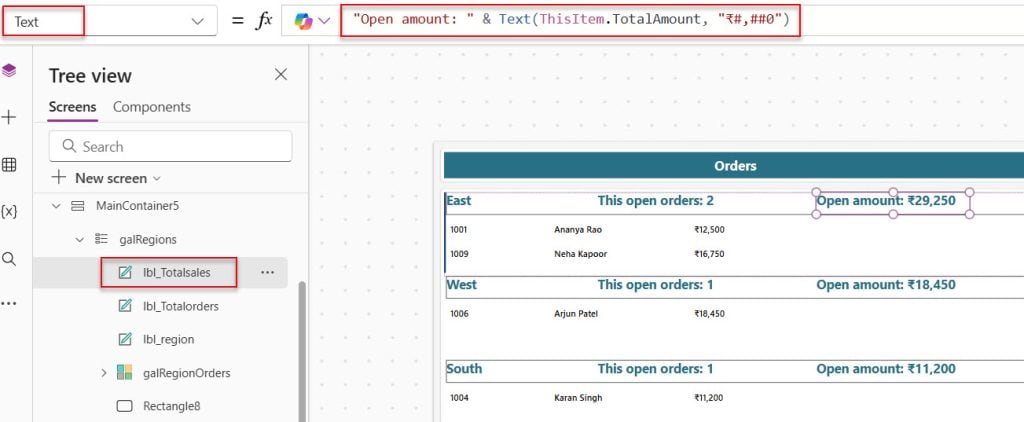Screen dimensions: 1024x422
Task: Open the sidebar more options ellipsis
Action: coord(9,304)
